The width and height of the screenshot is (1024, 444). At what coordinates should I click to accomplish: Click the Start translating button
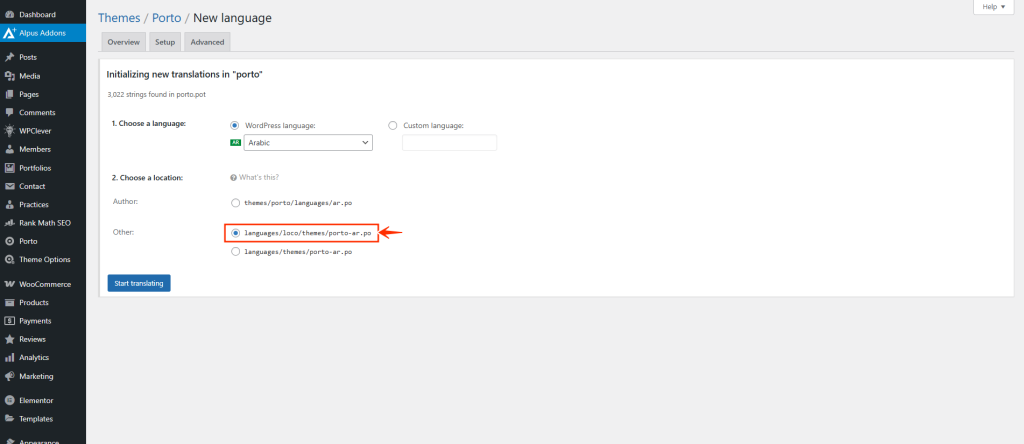[139, 283]
